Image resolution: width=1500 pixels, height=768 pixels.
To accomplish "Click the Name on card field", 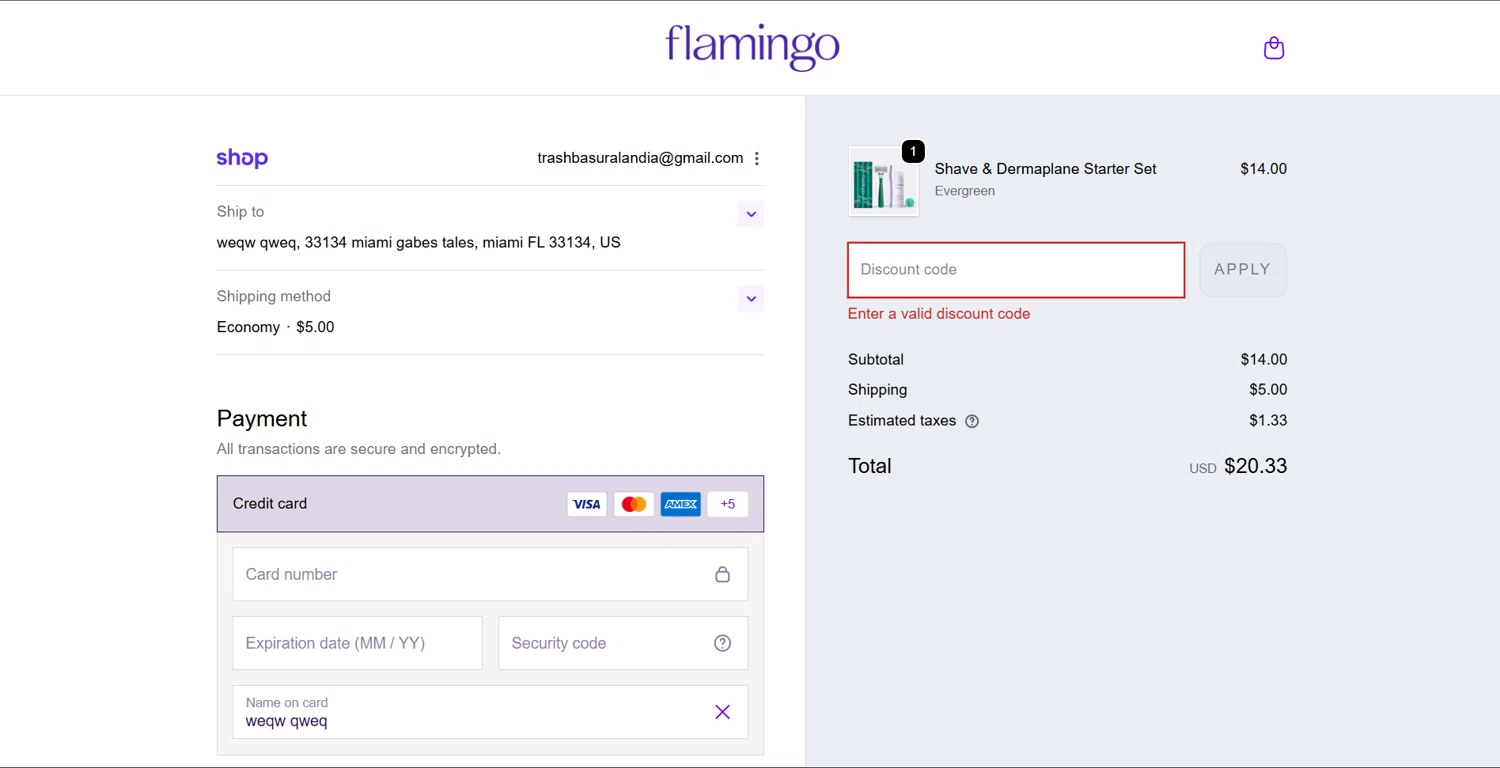I will click(x=490, y=712).
